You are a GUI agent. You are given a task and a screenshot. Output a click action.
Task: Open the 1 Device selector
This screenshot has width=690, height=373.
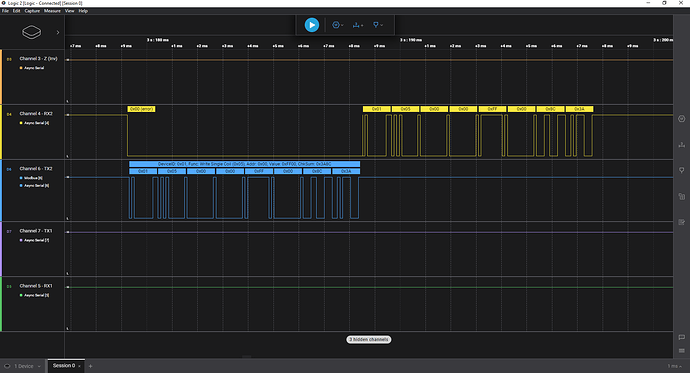(x=23, y=366)
